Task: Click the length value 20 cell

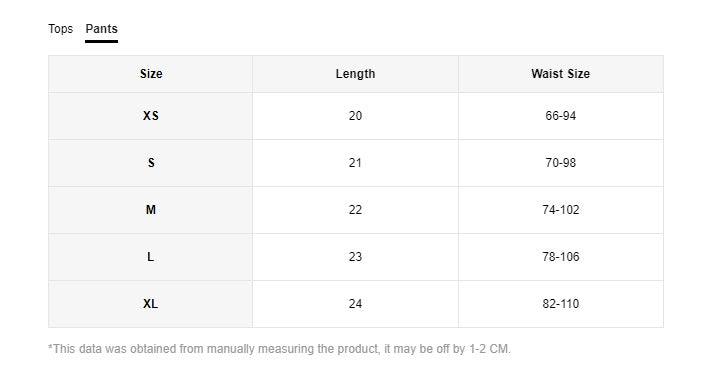Action: [x=355, y=116]
